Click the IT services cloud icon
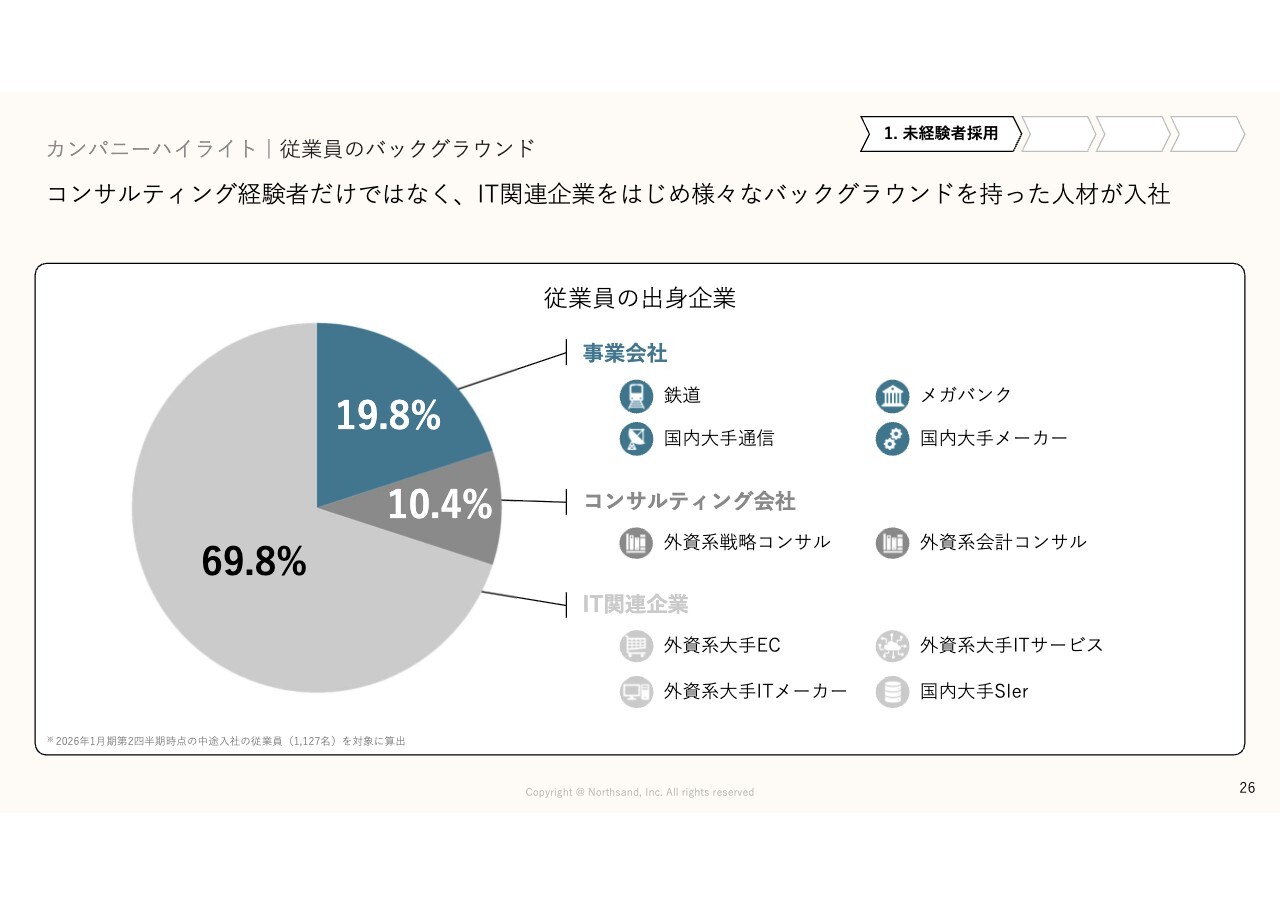 (892, 646)
